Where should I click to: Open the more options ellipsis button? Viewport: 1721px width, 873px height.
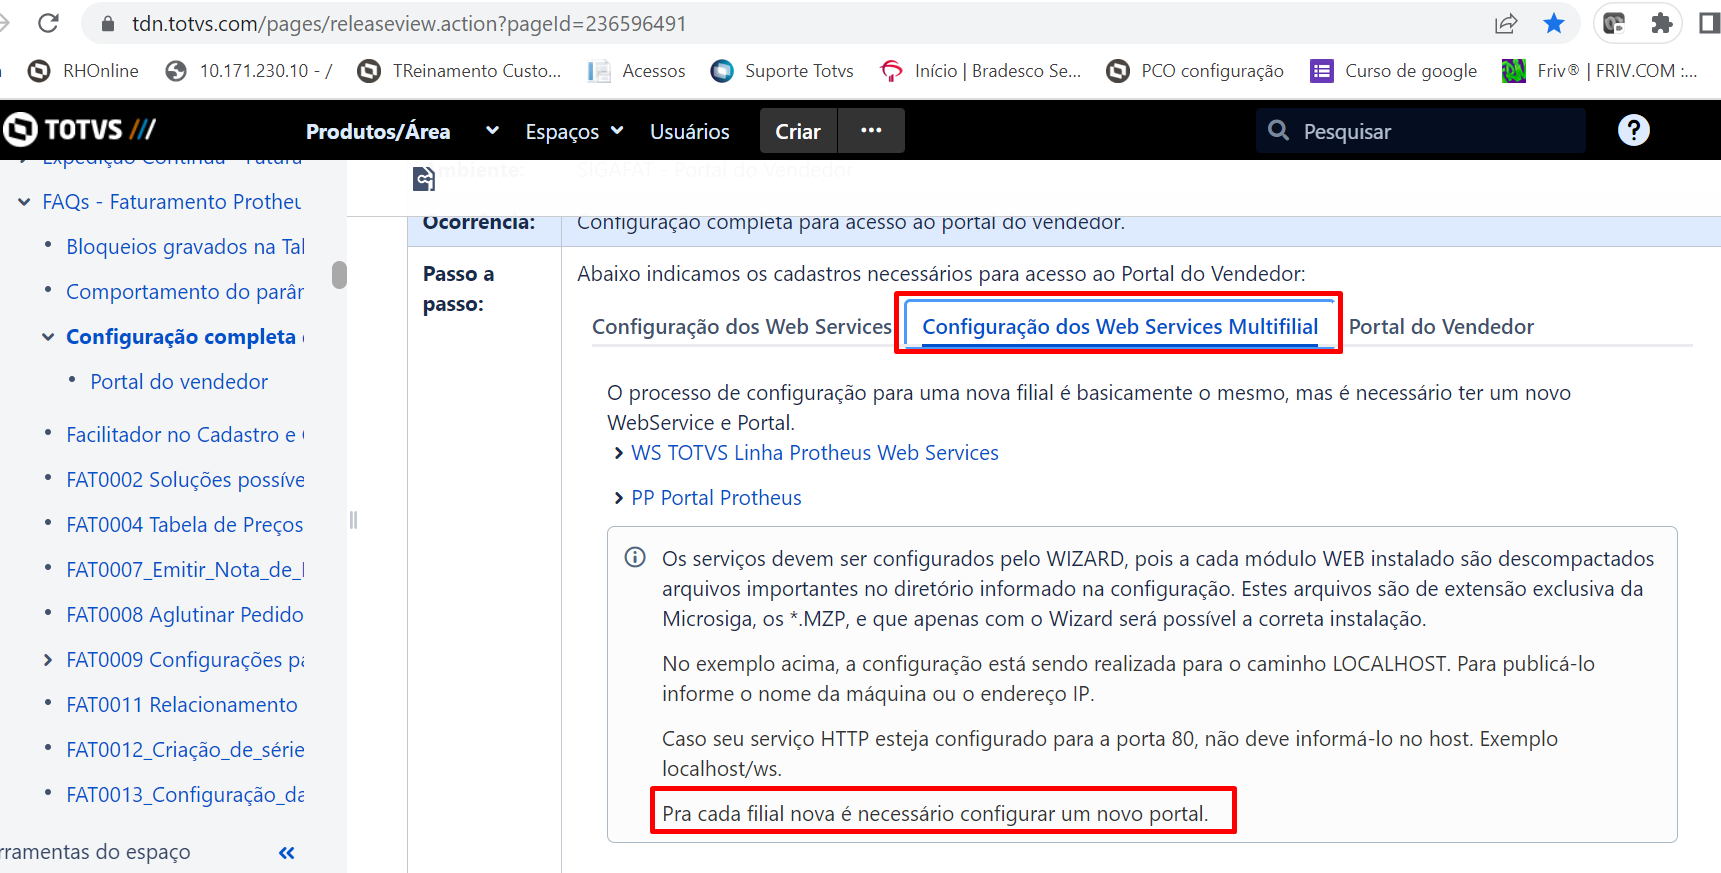[871, 131]
